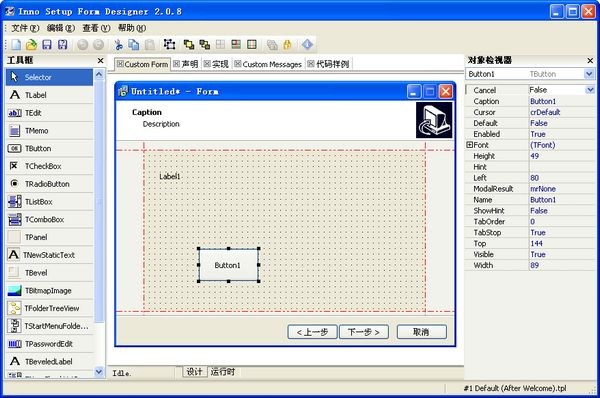The width and height of the screenshot is (600, 398).
Task: Click the ModalResult value mrNone
Action: [562, 189]
